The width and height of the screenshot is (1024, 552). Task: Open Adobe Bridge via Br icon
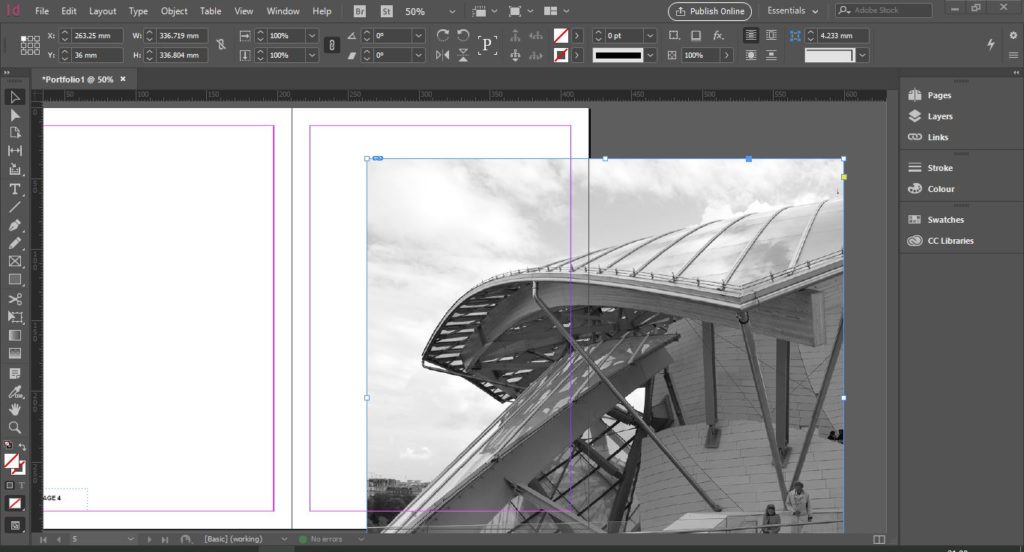[359, 11]
